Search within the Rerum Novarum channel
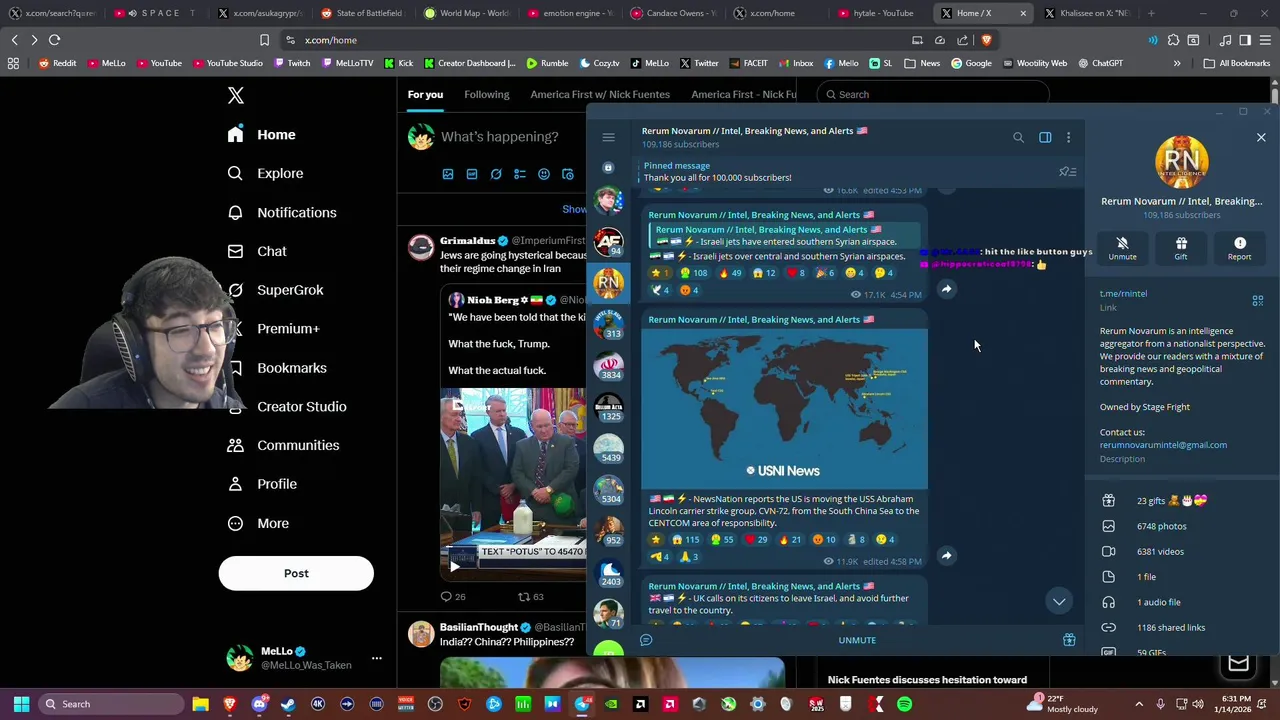1280x720 pixels. (1018, 137)
